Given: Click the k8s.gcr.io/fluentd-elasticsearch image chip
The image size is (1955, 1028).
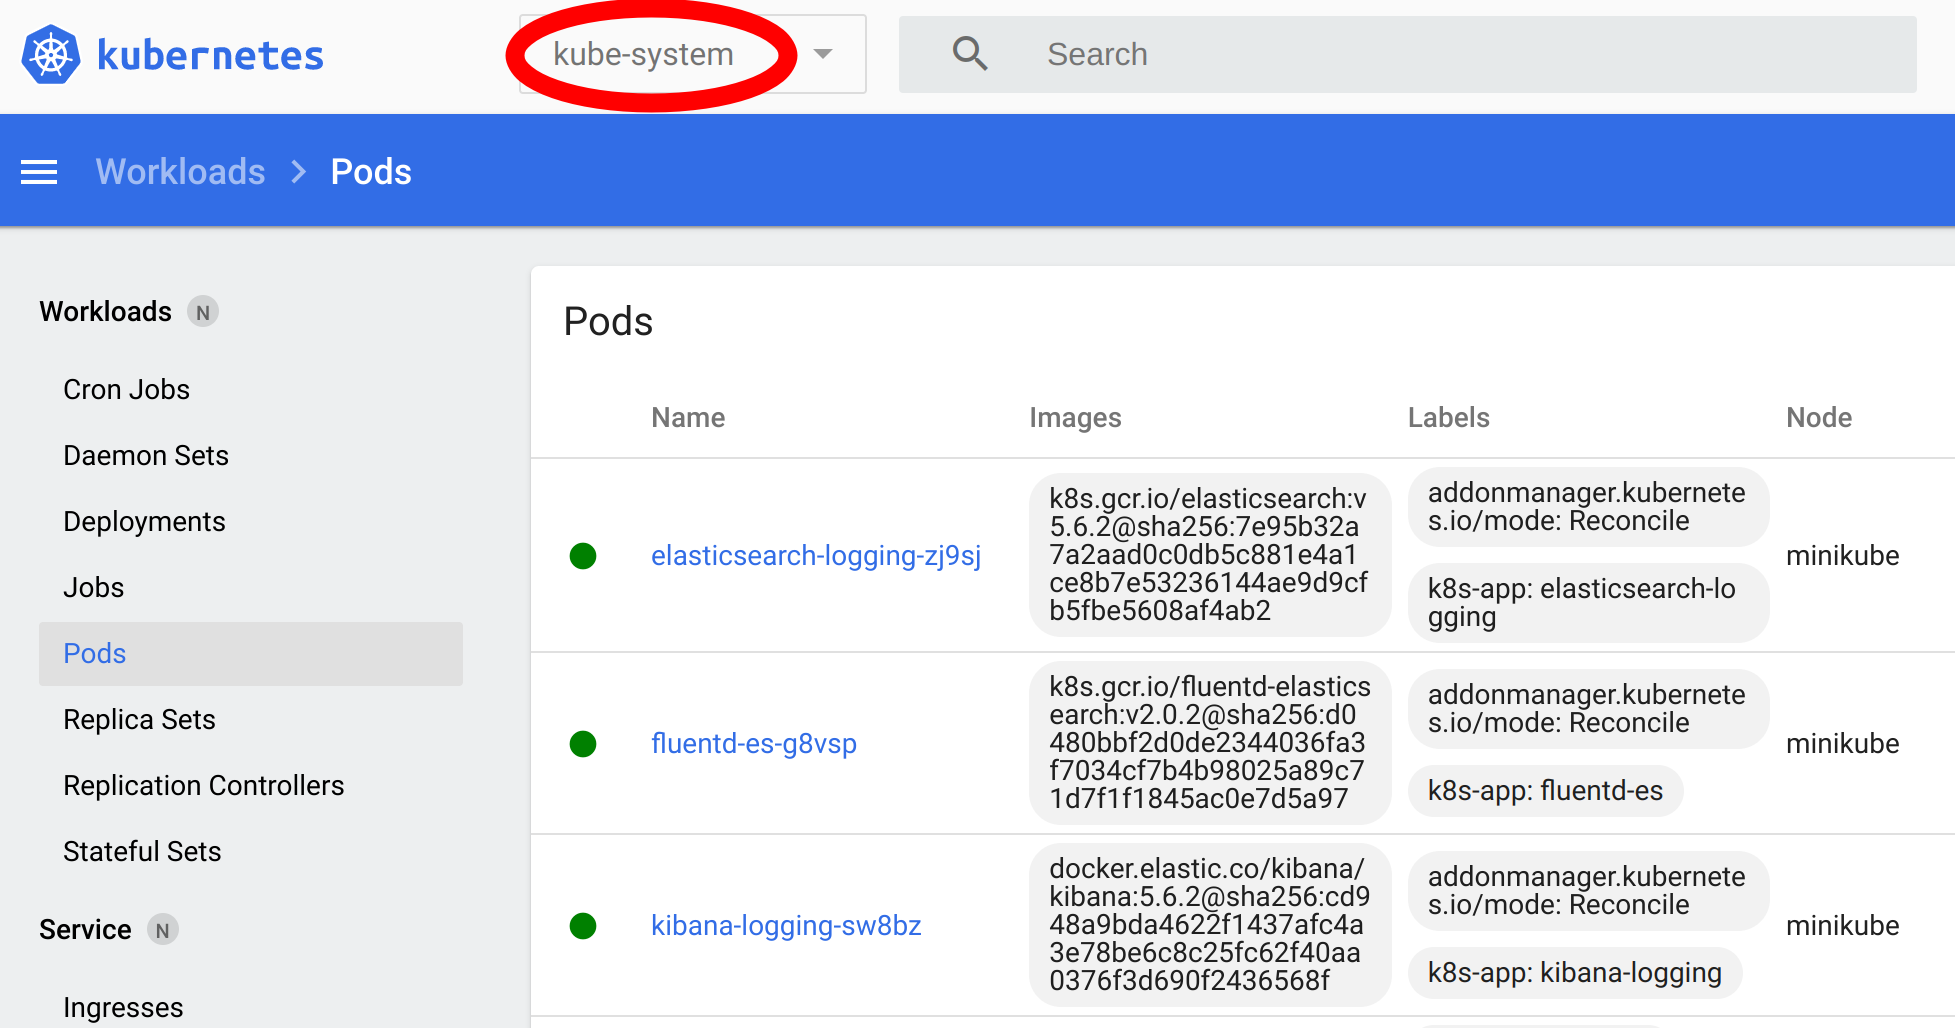Looking at the screenshot, I should pyautogui.click(x=1210, y=743).
